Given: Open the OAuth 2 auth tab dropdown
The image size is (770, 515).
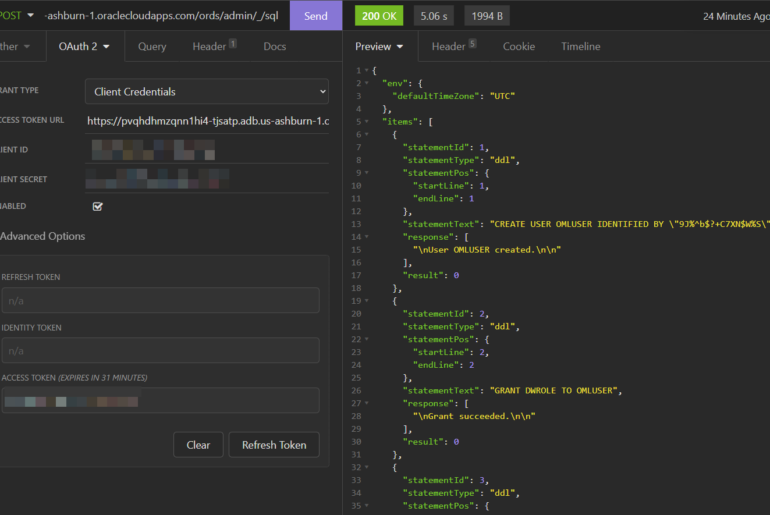Looking at the screenshot, I should pyautogui.click(x=84, y=46).
